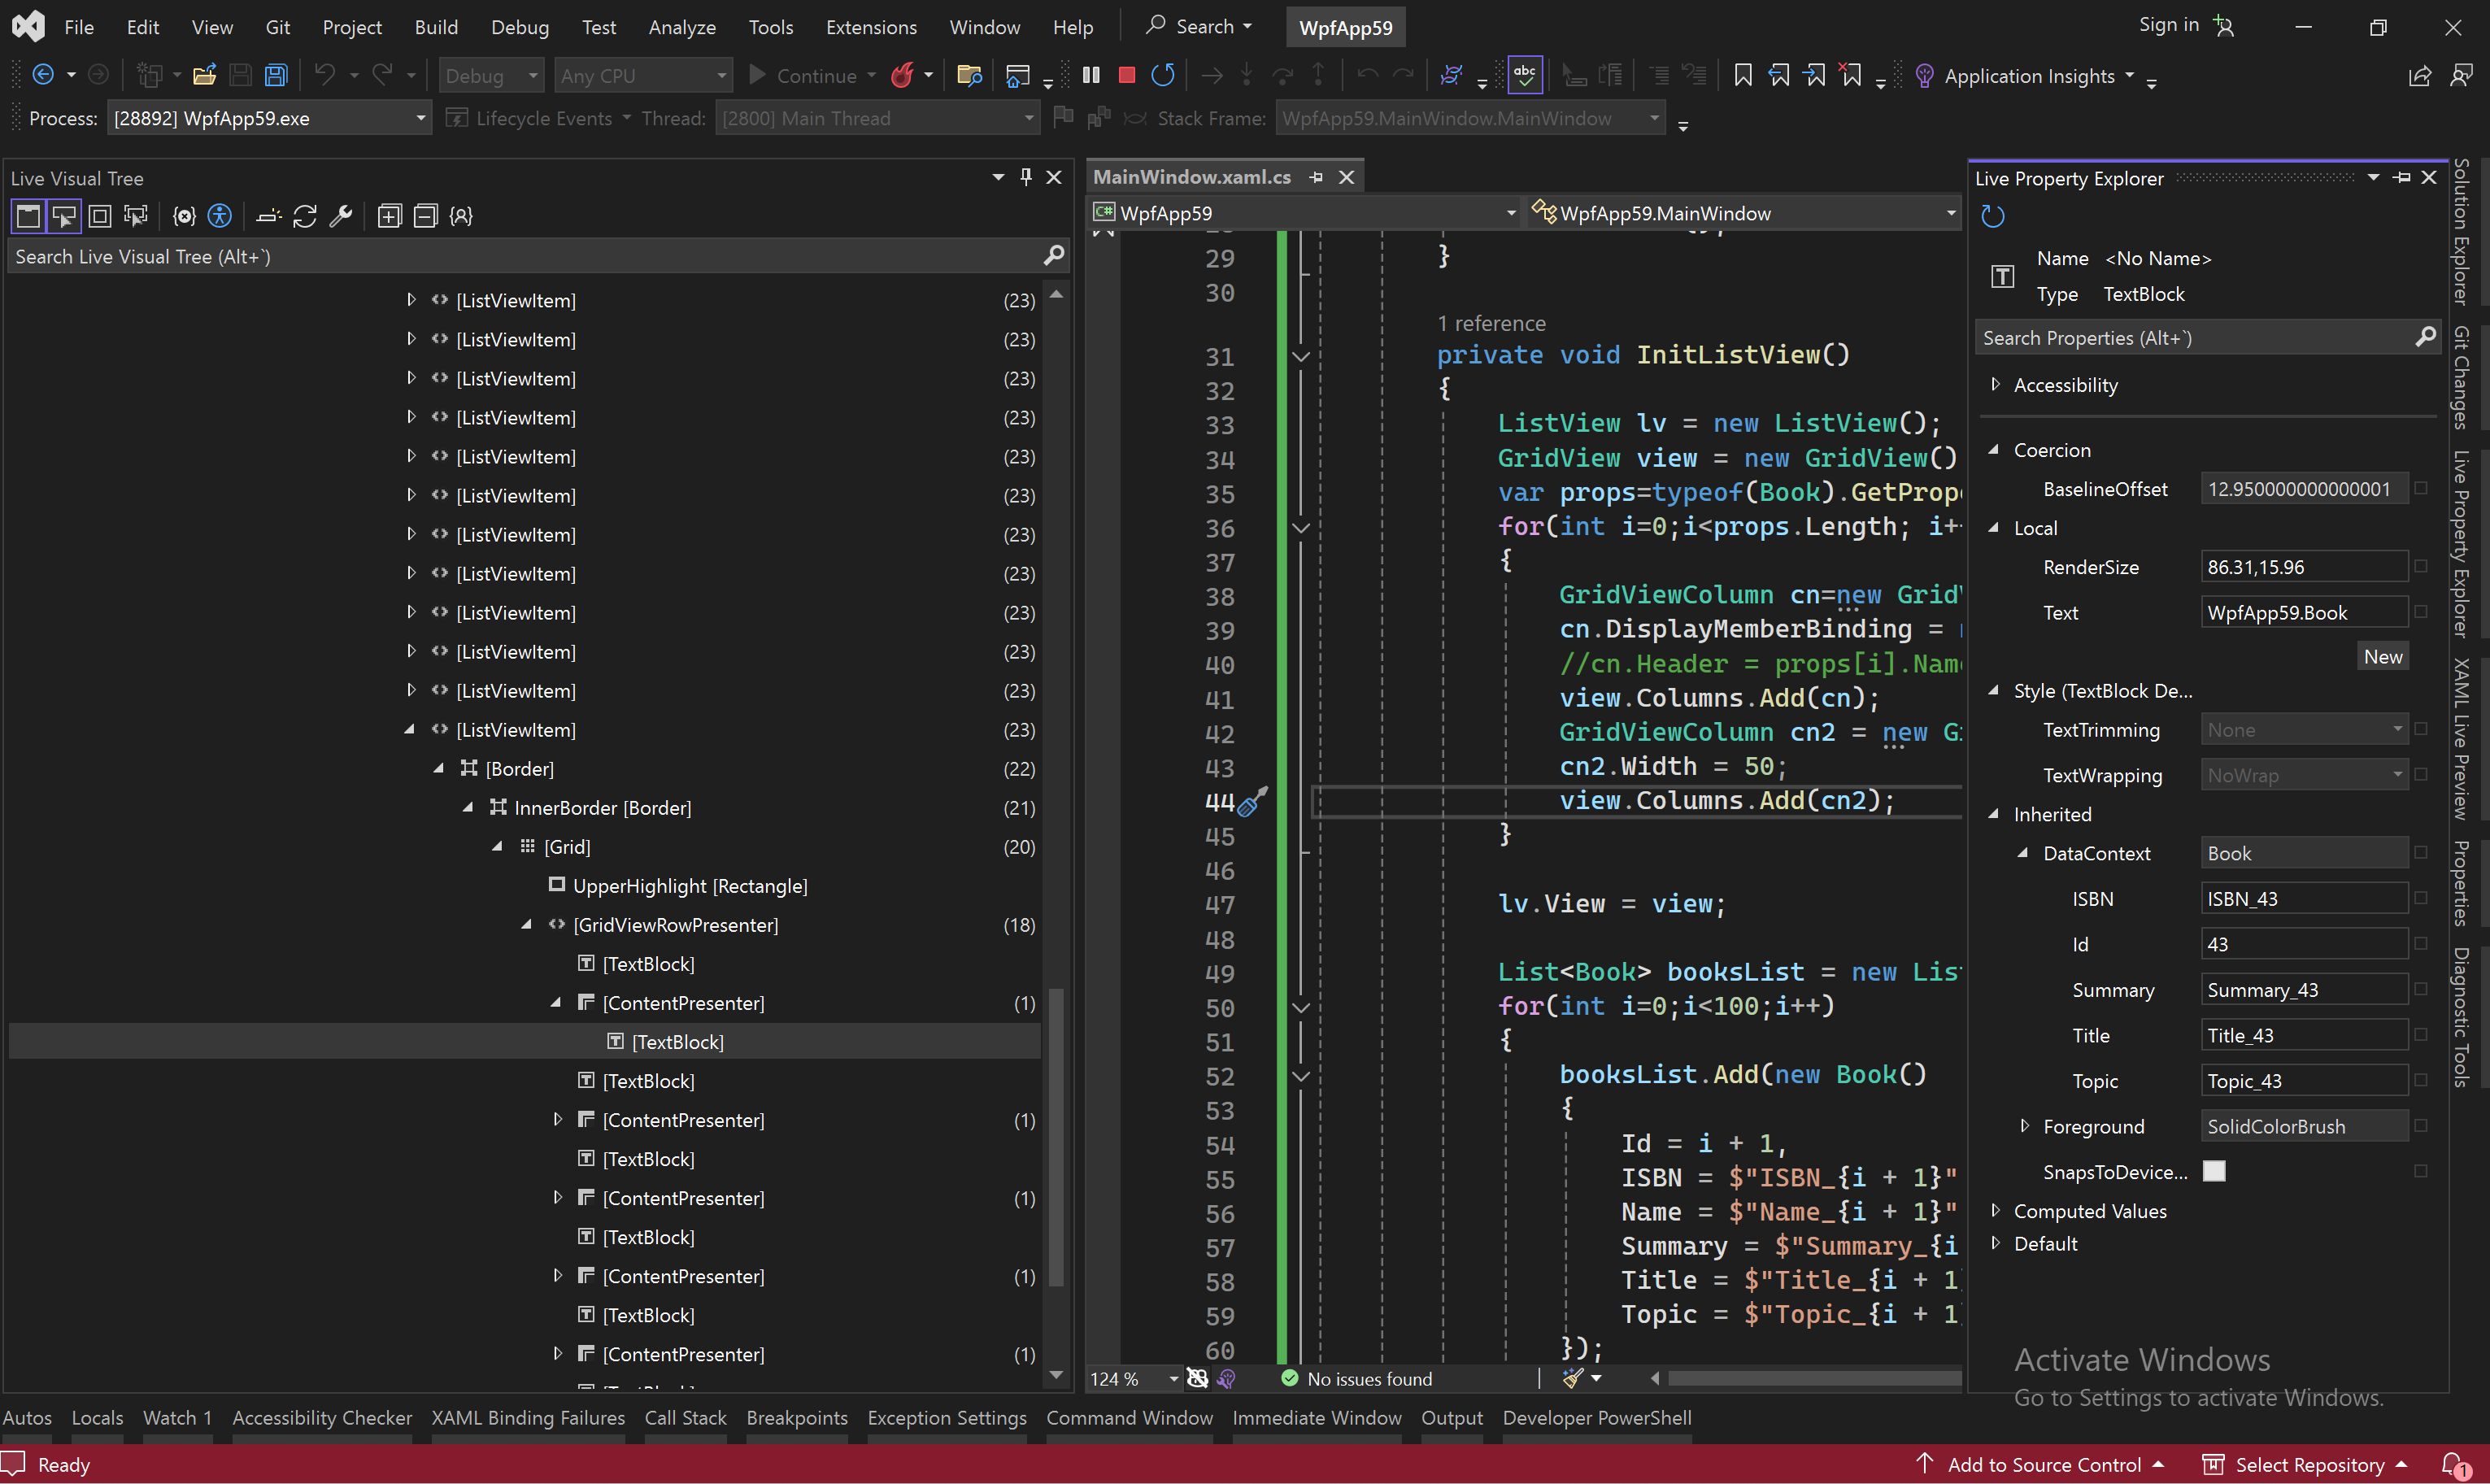Click the Live Share icon
Screen dimensions: 2490x1484
click(2420, 76)
